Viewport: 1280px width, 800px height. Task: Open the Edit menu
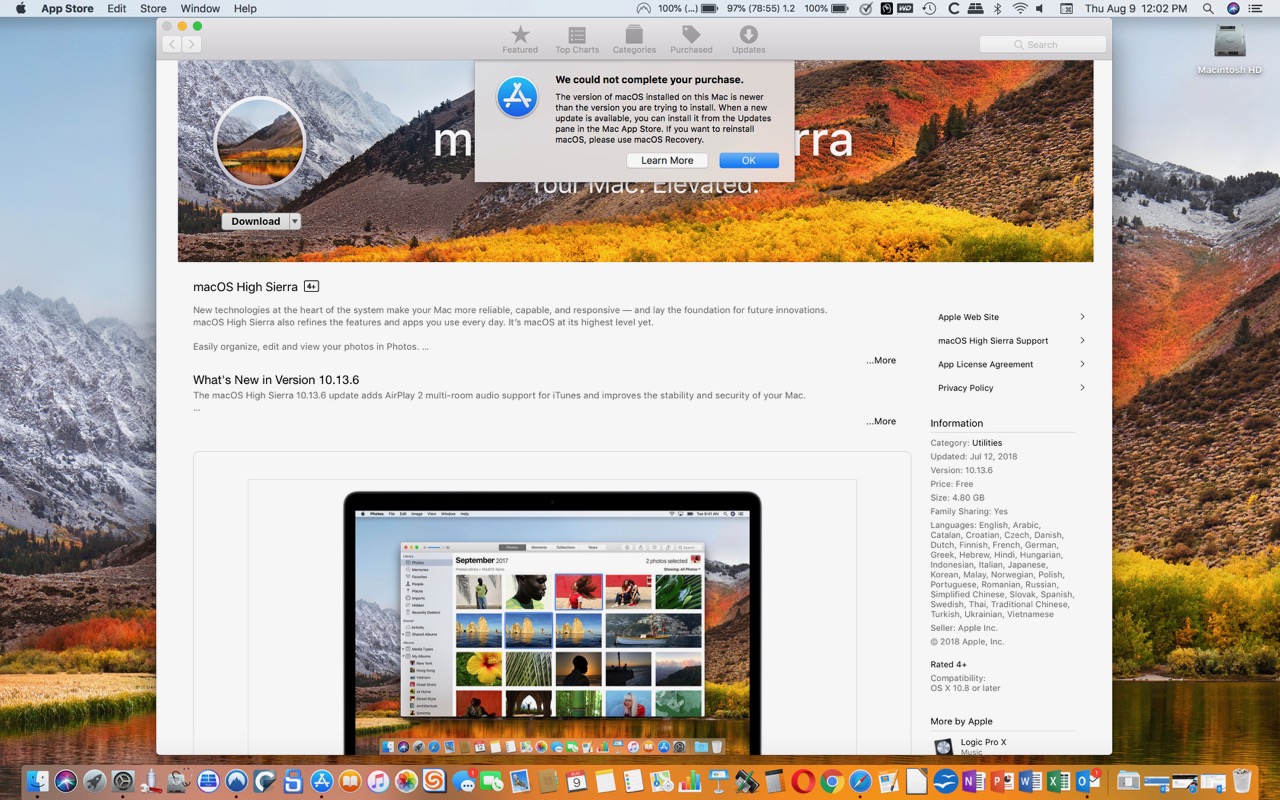pyautogui.click(x=117, y=8)
